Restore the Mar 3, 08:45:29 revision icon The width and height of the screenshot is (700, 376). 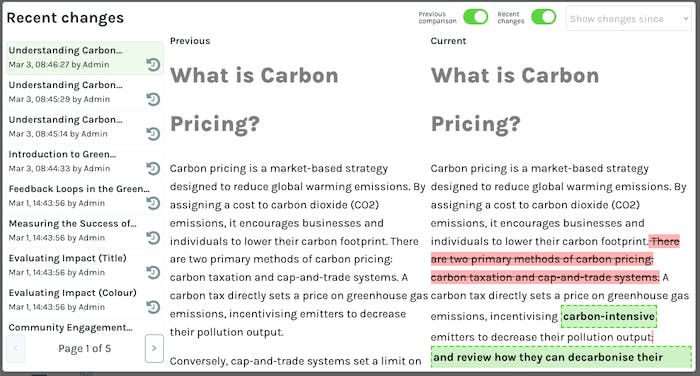[x=153, y=99]
